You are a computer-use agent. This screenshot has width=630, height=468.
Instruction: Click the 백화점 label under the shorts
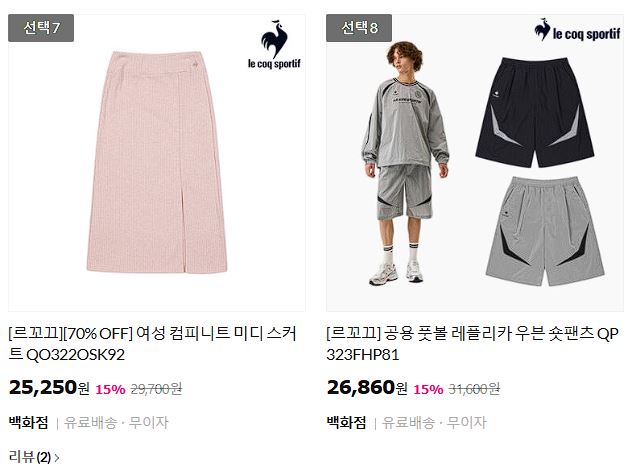tap(346, 422)
